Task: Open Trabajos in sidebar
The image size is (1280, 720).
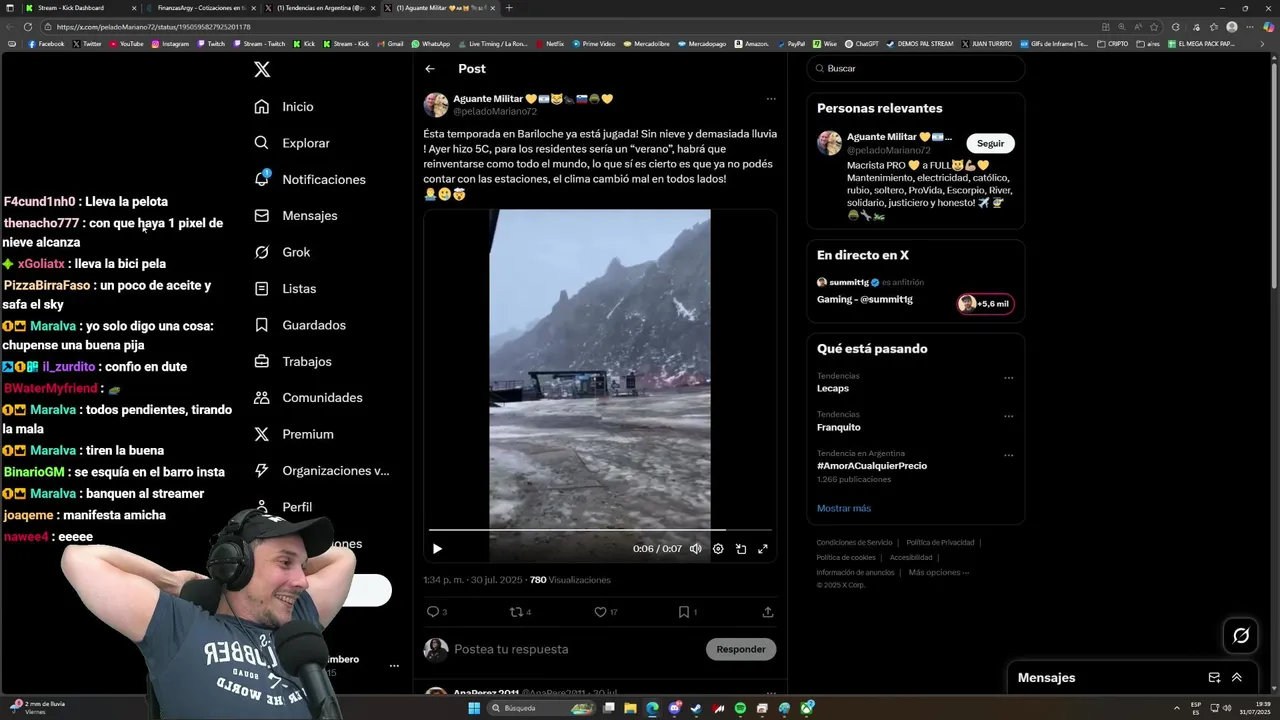Action: click(293, 361)
